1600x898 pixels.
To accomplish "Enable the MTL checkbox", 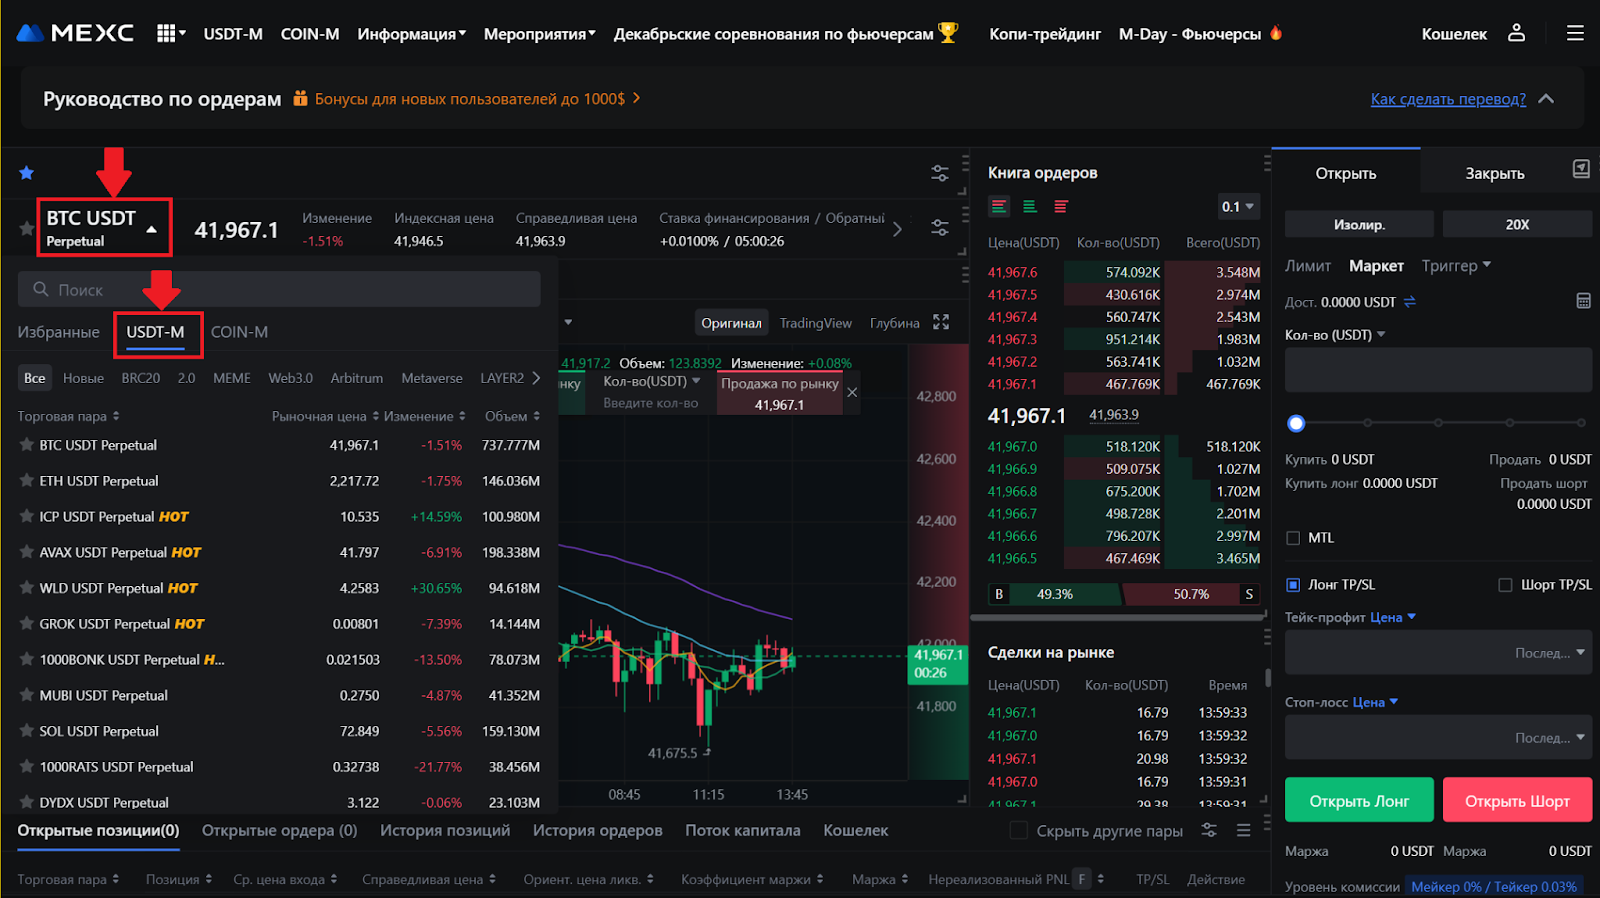I will (1293, 538).
